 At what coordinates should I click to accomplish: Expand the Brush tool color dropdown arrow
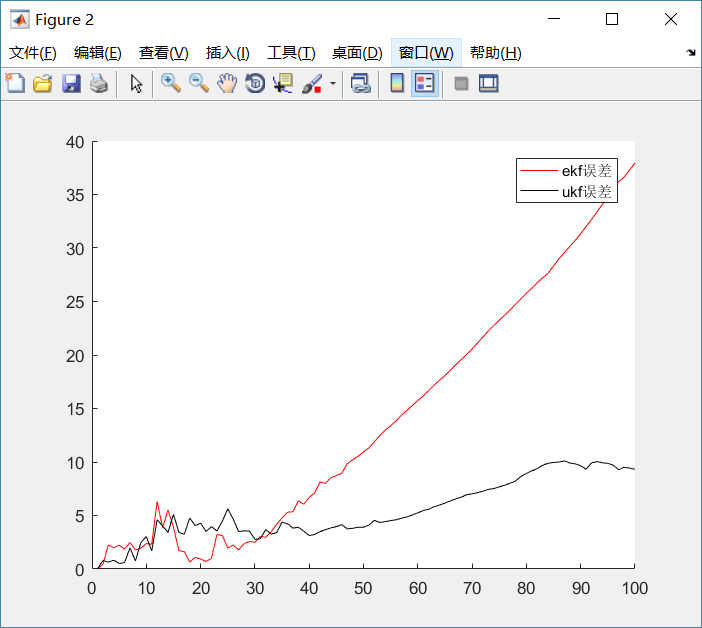[333, 84]
